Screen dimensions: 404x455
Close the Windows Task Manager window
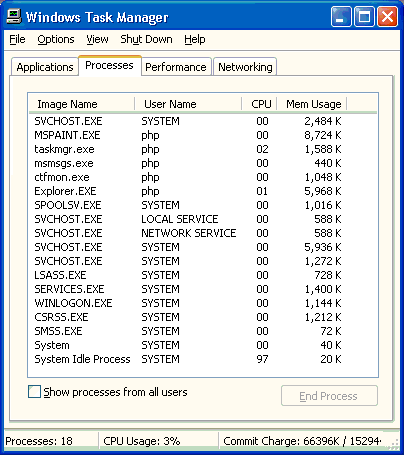click(387, 16)
